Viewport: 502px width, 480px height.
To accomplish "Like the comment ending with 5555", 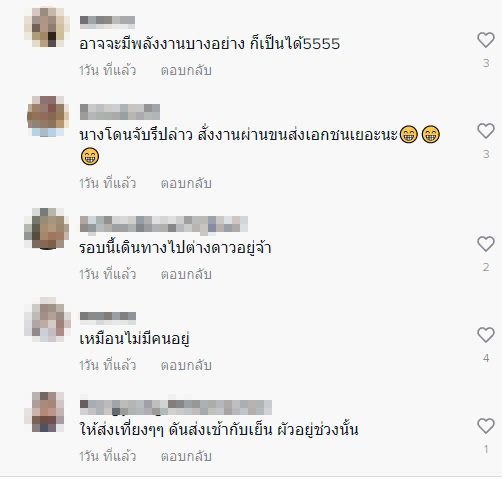I will pos(486,40).
